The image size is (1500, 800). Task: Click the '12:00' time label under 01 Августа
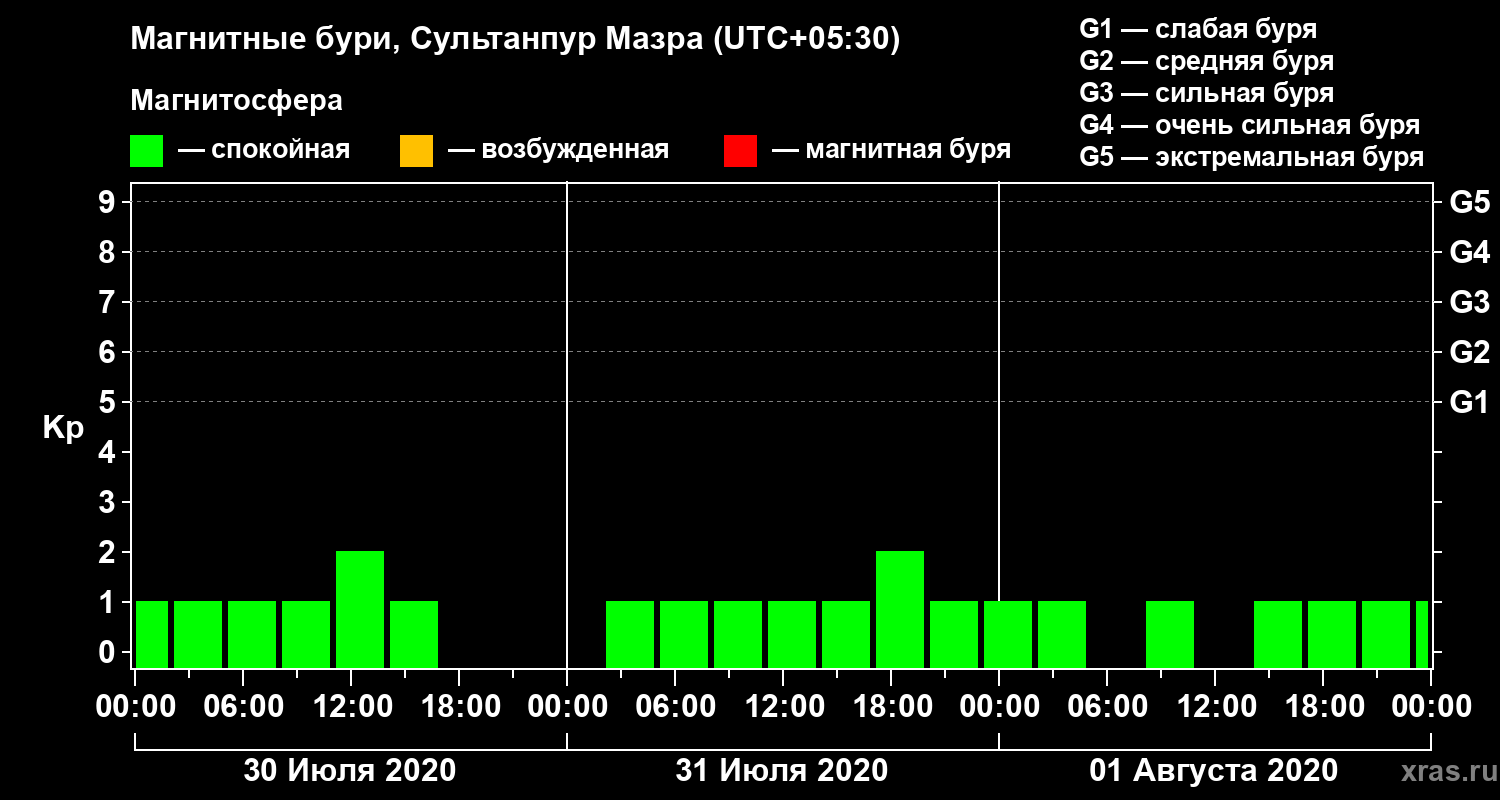tap(1215, 707)
